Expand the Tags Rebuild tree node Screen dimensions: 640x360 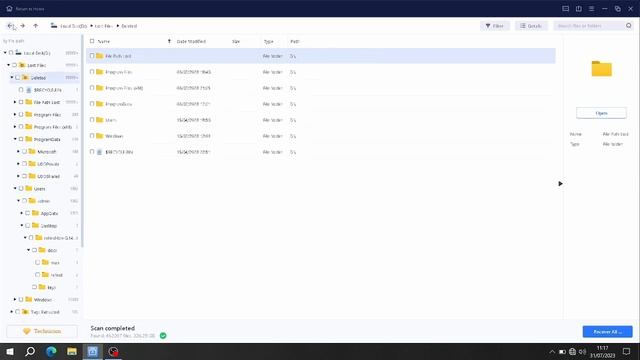point(12,311)
